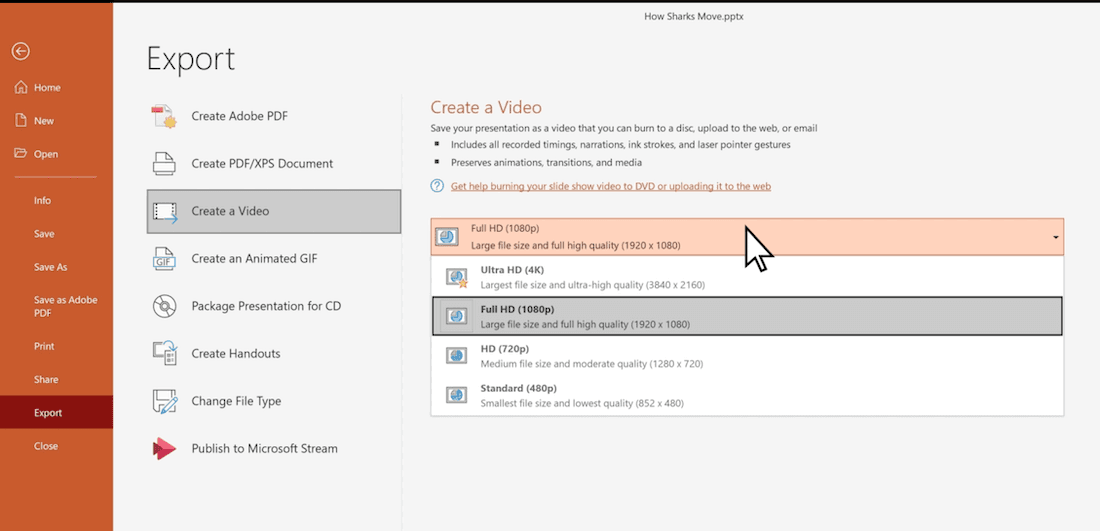Open the Share page in sidebar
Image resolution: width=1100 pixels, height=531 pixels.
point(46,379)
